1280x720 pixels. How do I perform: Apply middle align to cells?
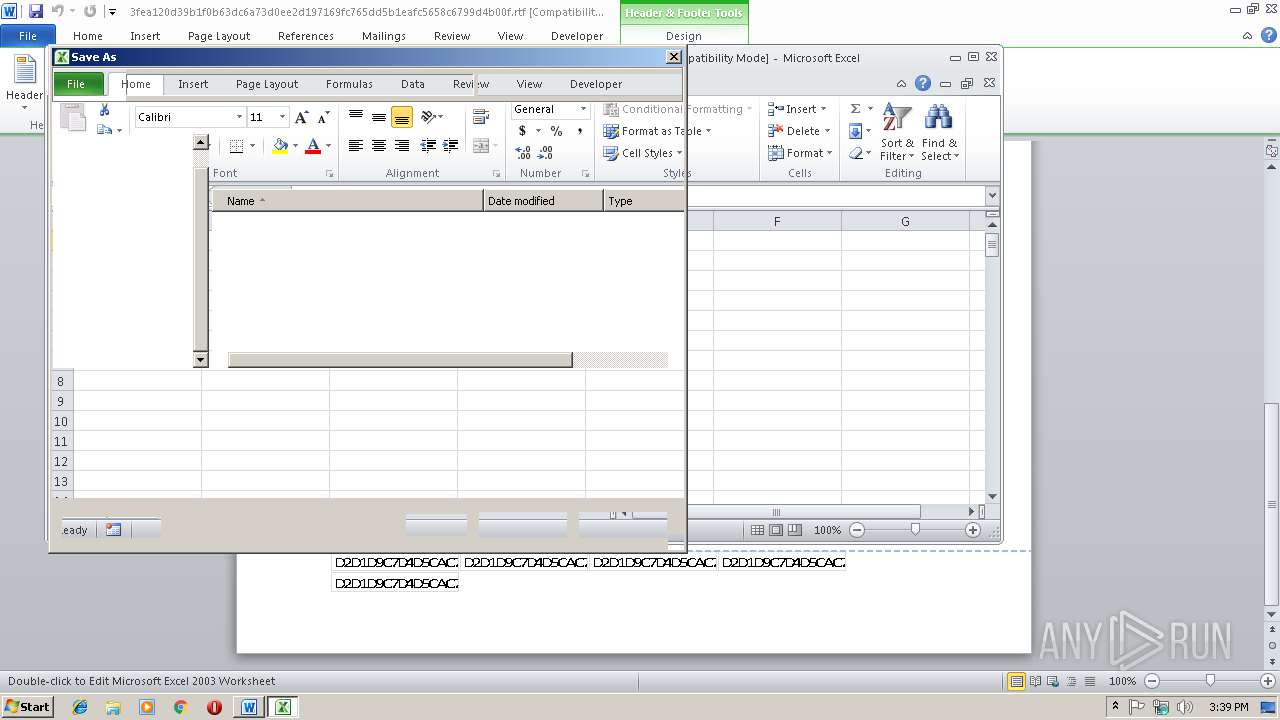tap(379, 117)
